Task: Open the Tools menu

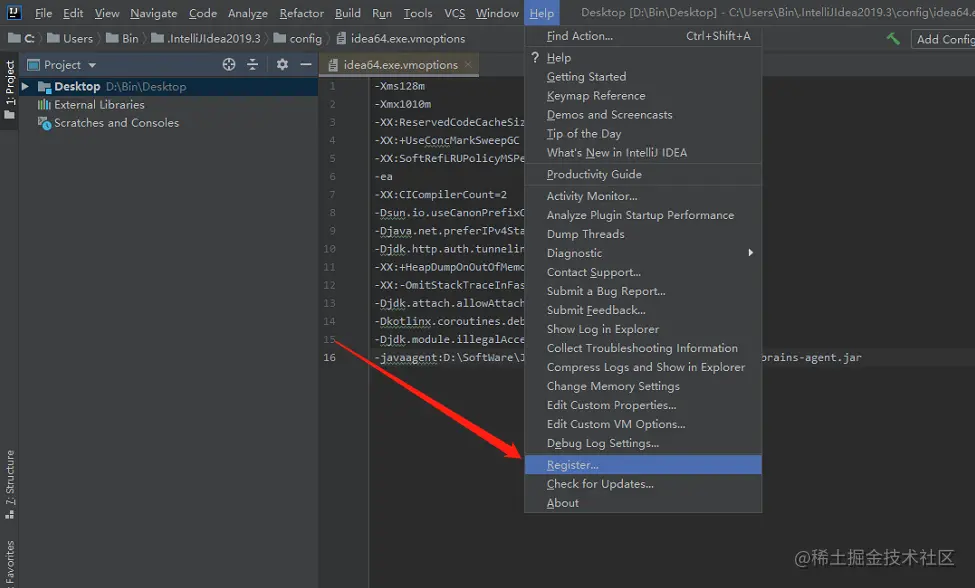Action: [x=418, y=13]
